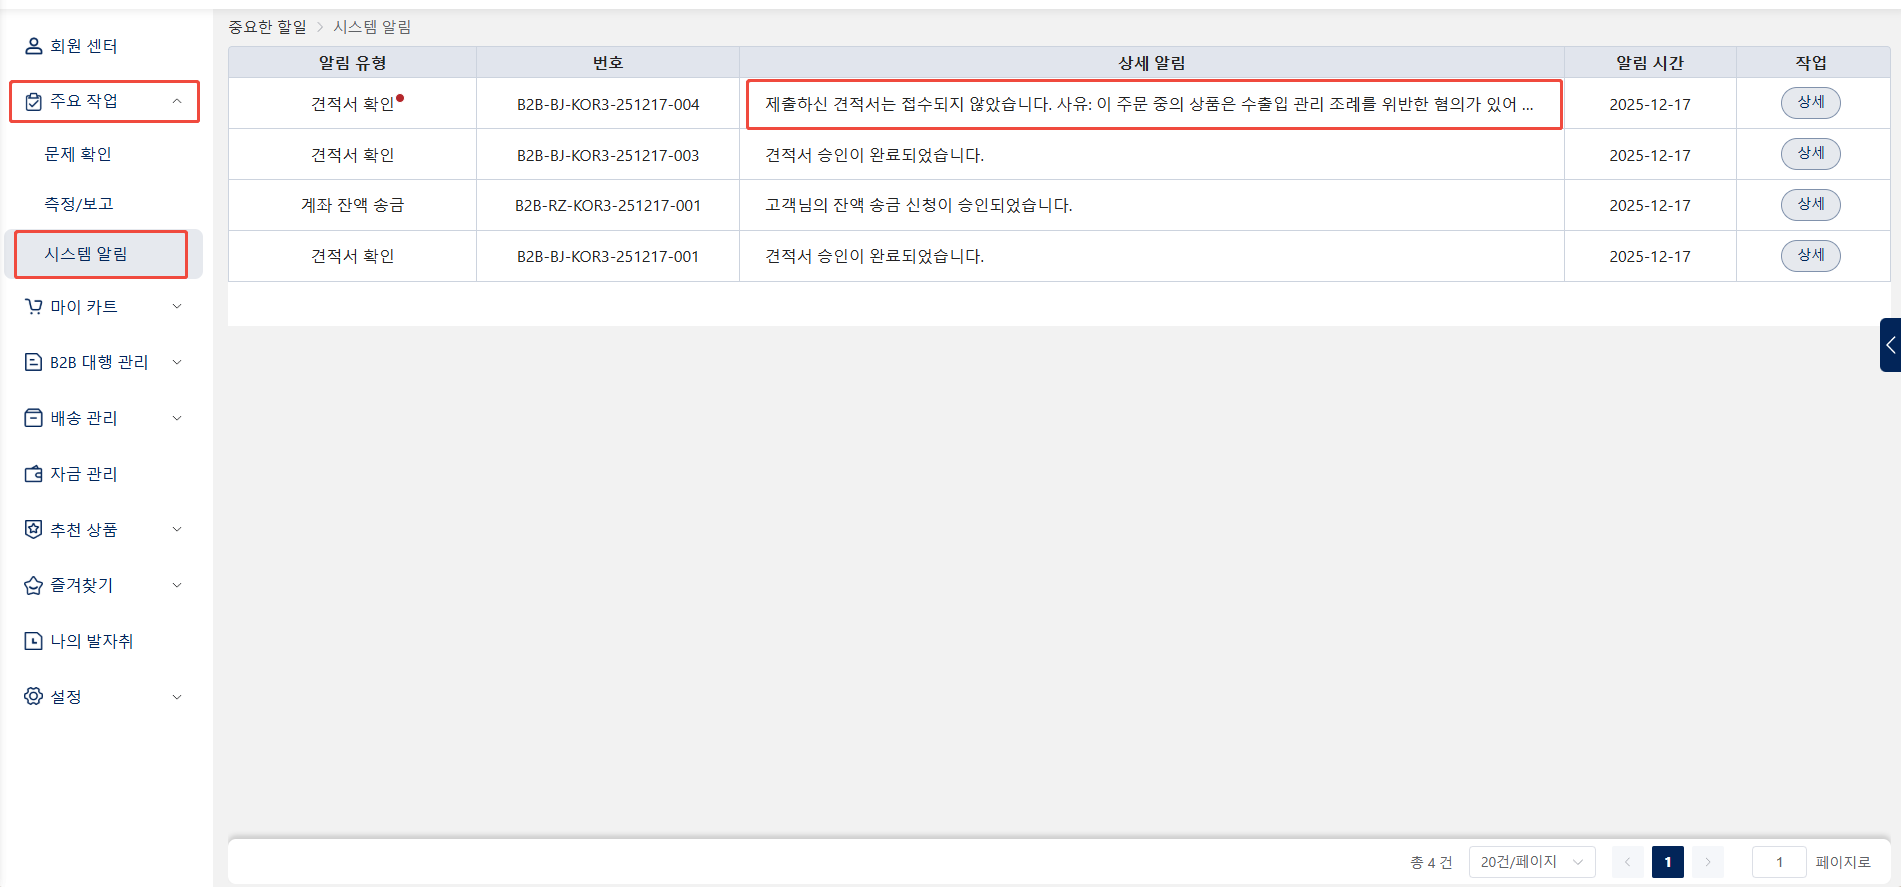Click the 자금 관리 wallet icon
This screenshot has height=887, width=1901.
coord(33,474)
